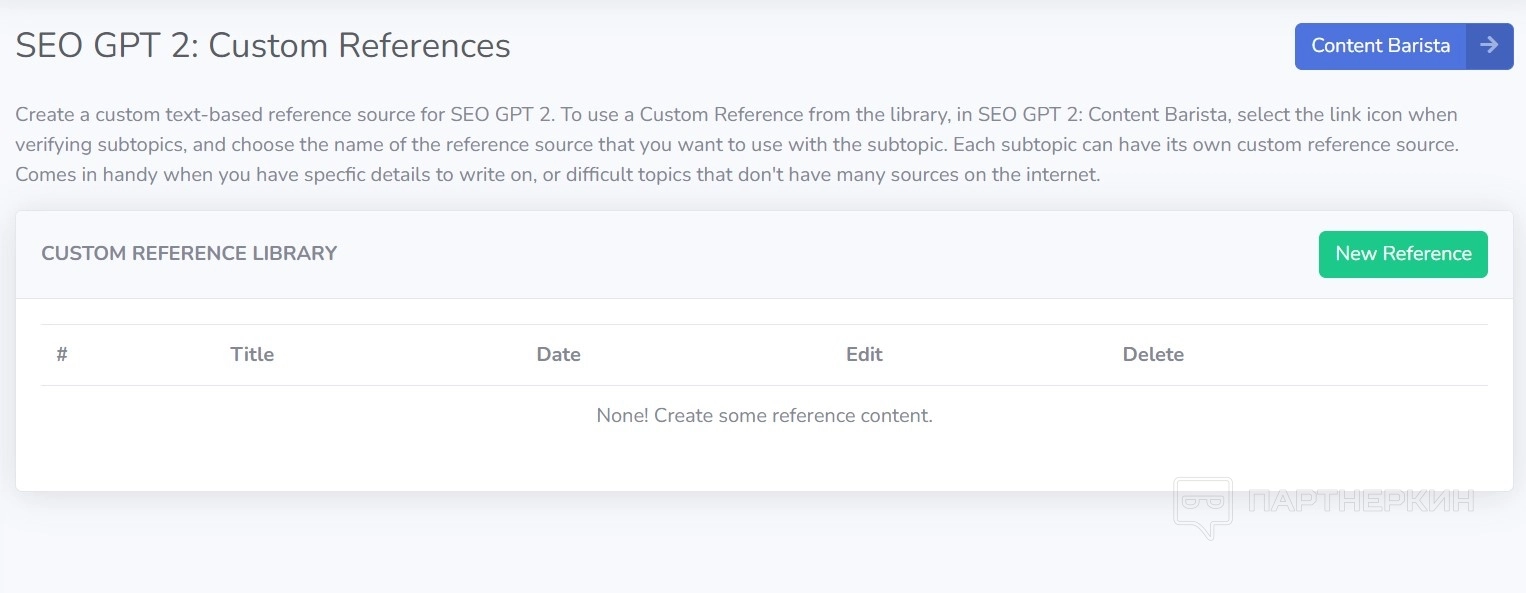Click the 'None! Create some reference content.' message
Viewport: 1526px width, 593px height.
click(x=764, y=416)
